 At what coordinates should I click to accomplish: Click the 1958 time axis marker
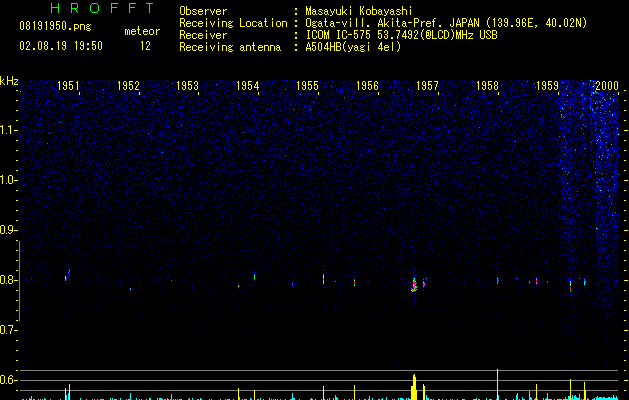click(487, 86)
